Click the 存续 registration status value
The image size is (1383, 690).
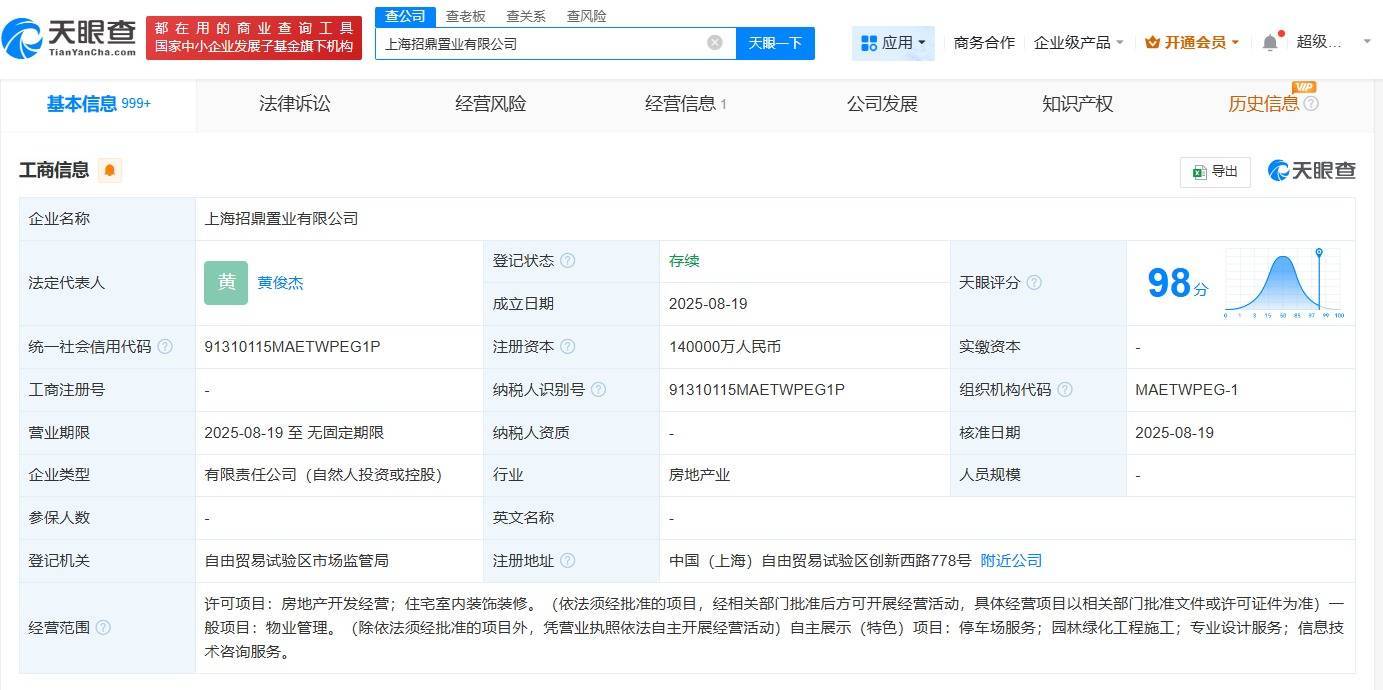pos(684,261)
